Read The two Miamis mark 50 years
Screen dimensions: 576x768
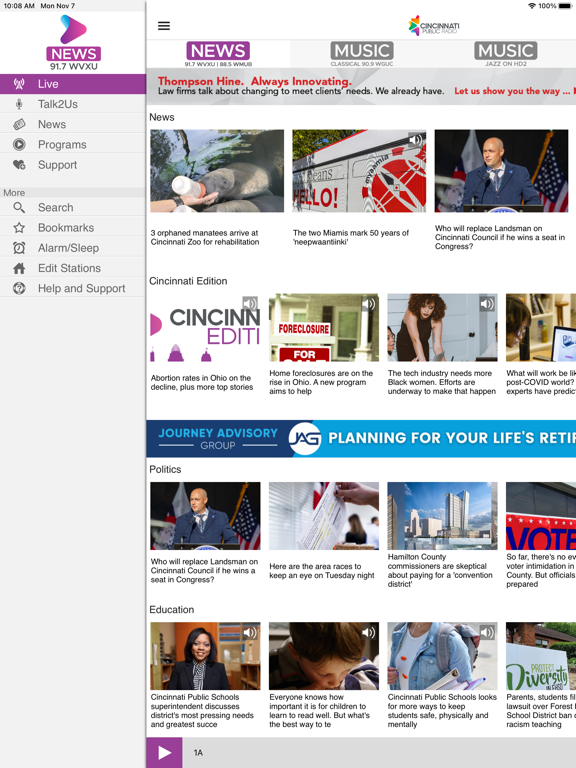pyautogui.click(x=351, y=238)
